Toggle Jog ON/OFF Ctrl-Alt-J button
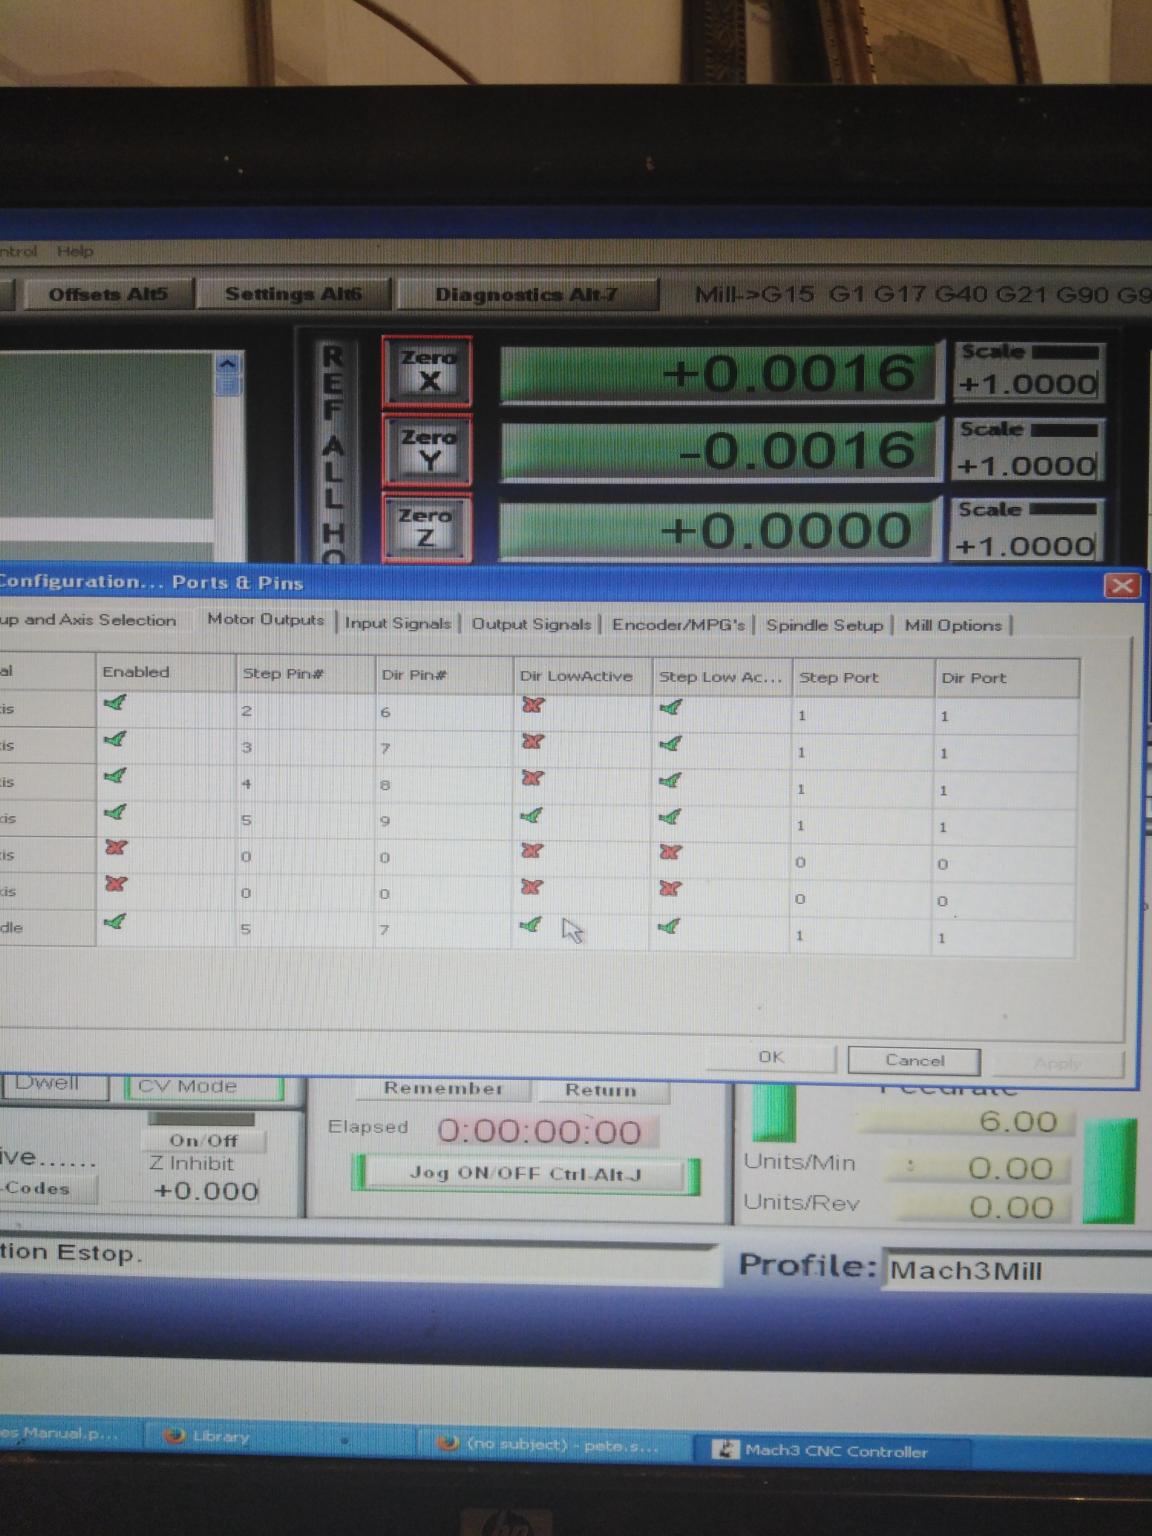 point(524,1174)
